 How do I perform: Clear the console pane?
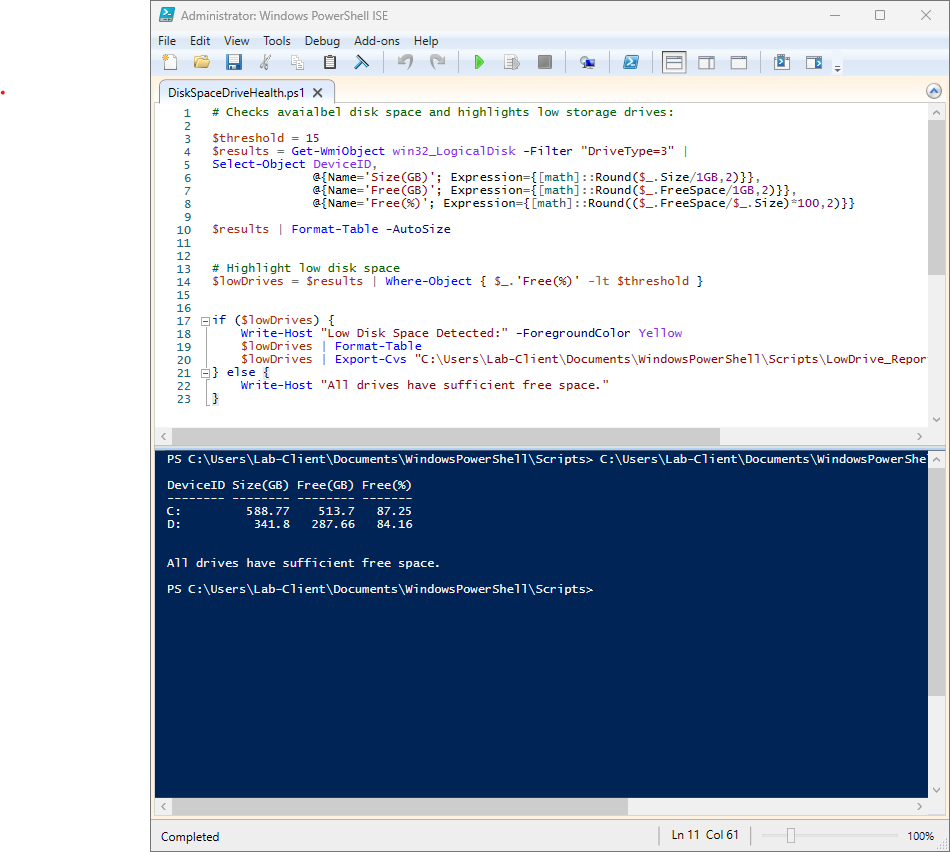pos(362,61)
